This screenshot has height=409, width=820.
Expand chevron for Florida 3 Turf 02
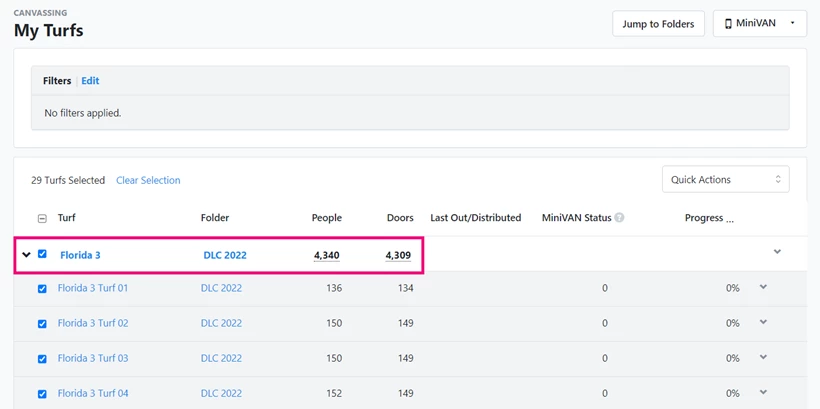[763, 322]
